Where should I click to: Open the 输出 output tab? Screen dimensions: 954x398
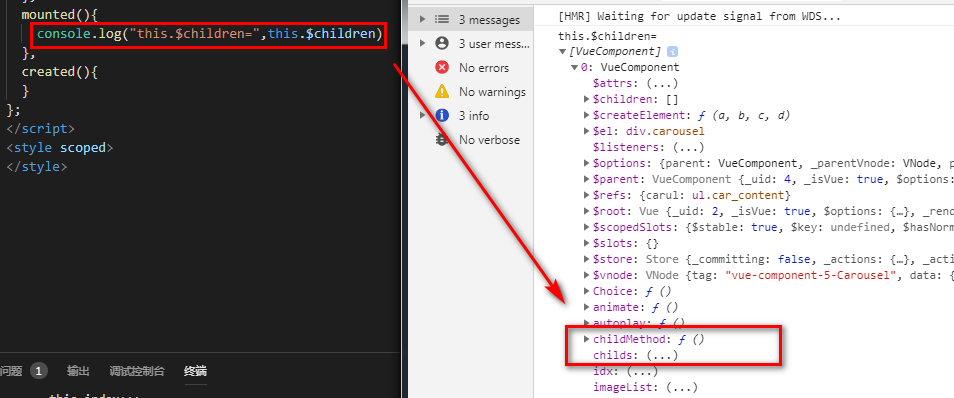click(78, 371)
